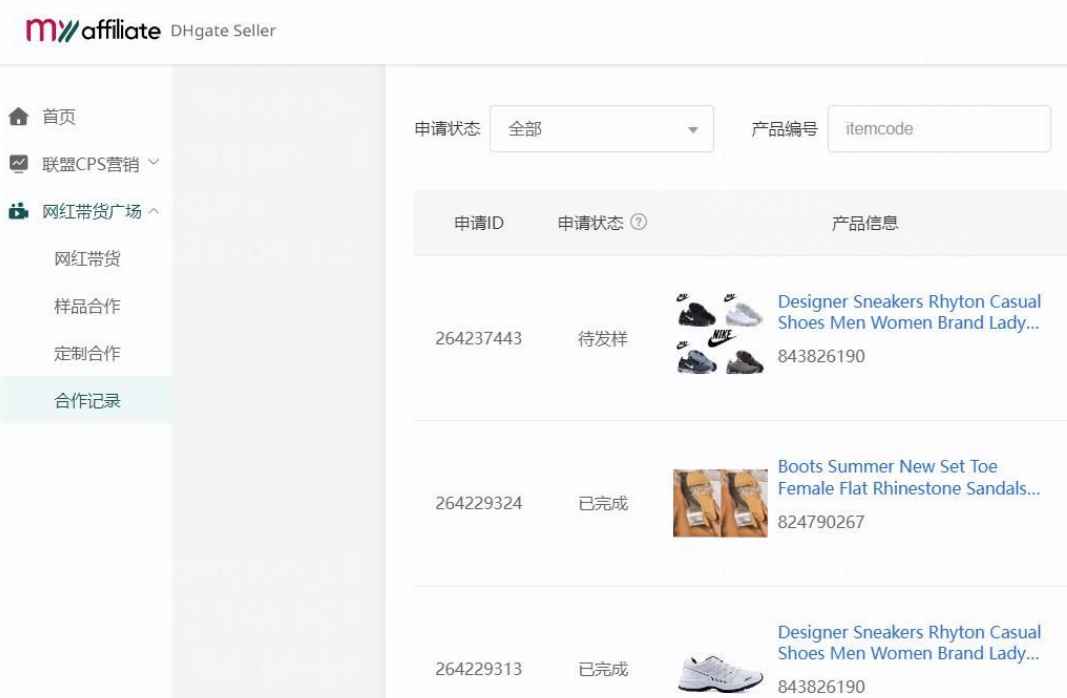Open 联盟CPS营销 menu item
Image resolution: width=1067 pixels, height=698 pixels.
pyautogui.click(x=91, y=164)
